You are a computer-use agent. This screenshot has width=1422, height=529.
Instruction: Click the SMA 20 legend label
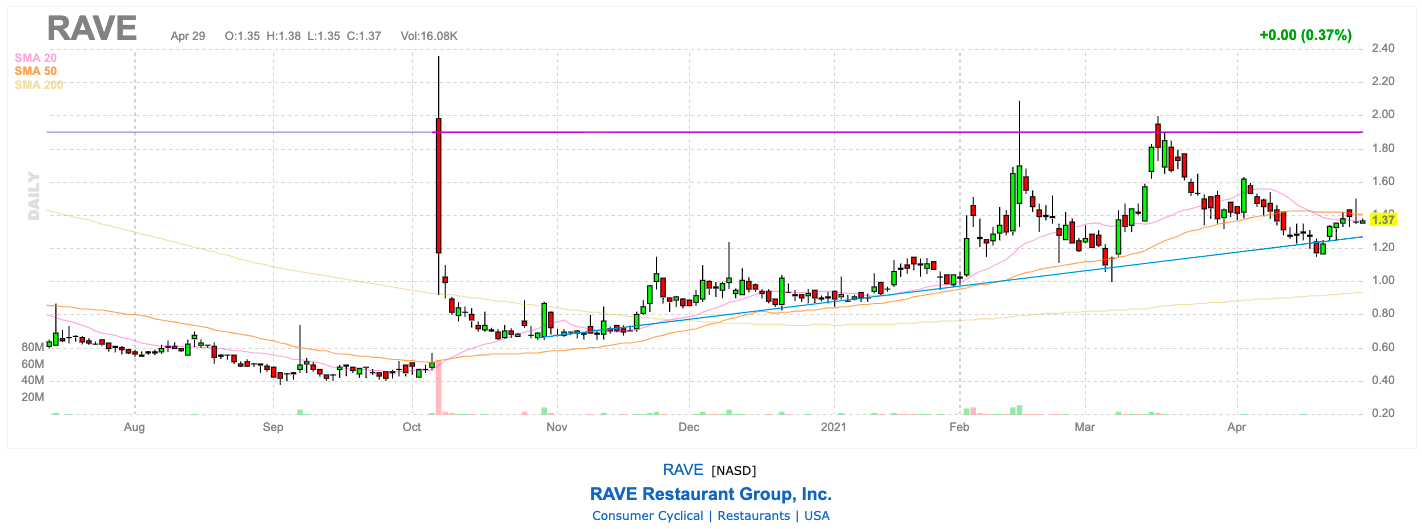coord(35,58)
